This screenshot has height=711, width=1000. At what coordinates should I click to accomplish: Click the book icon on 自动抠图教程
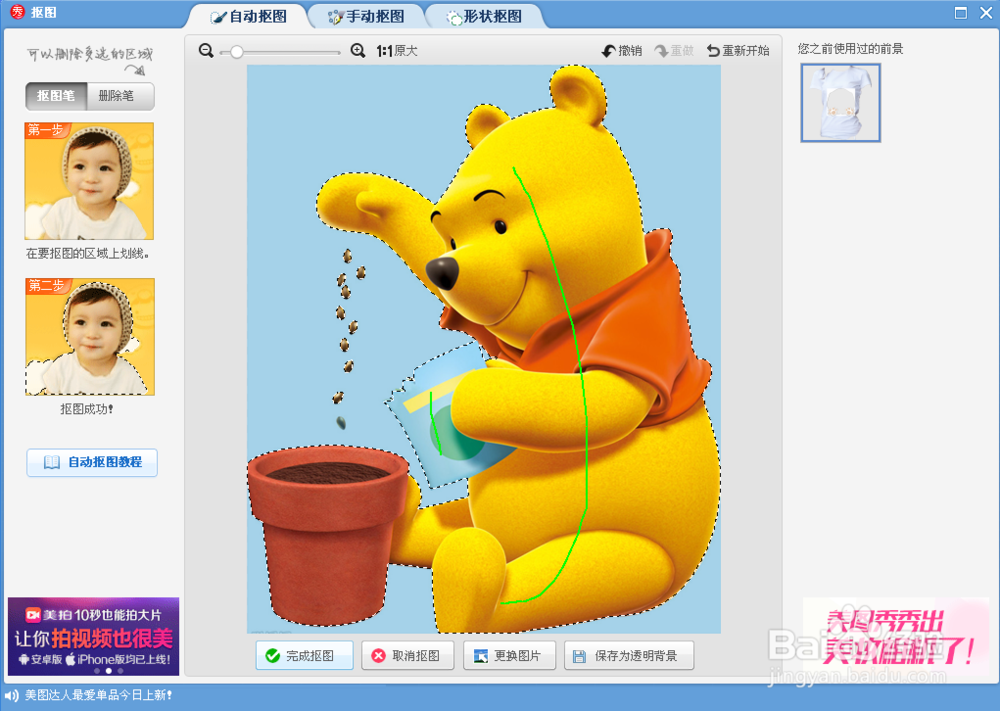click(x=52, y=462)
